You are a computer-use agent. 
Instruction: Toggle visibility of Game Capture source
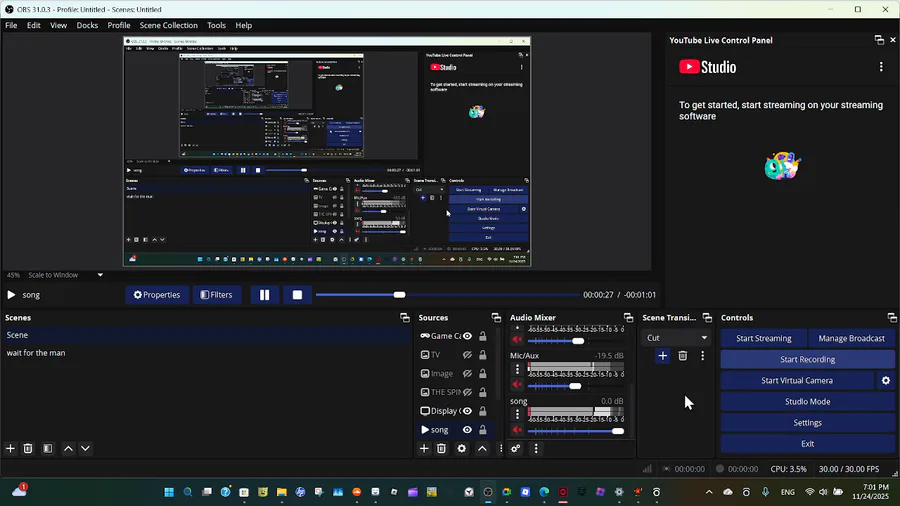(467, 336)
